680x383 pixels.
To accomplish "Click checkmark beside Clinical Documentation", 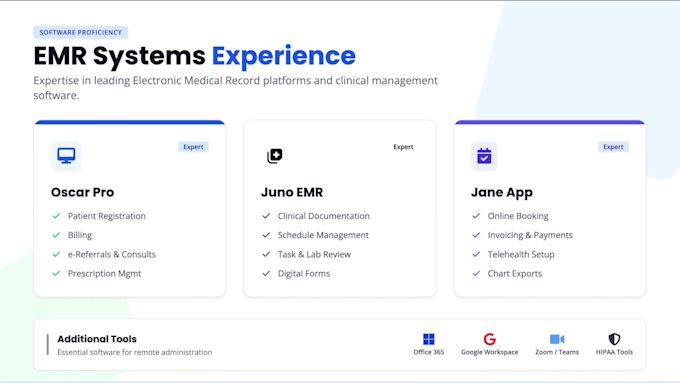I will pos(266,216).
